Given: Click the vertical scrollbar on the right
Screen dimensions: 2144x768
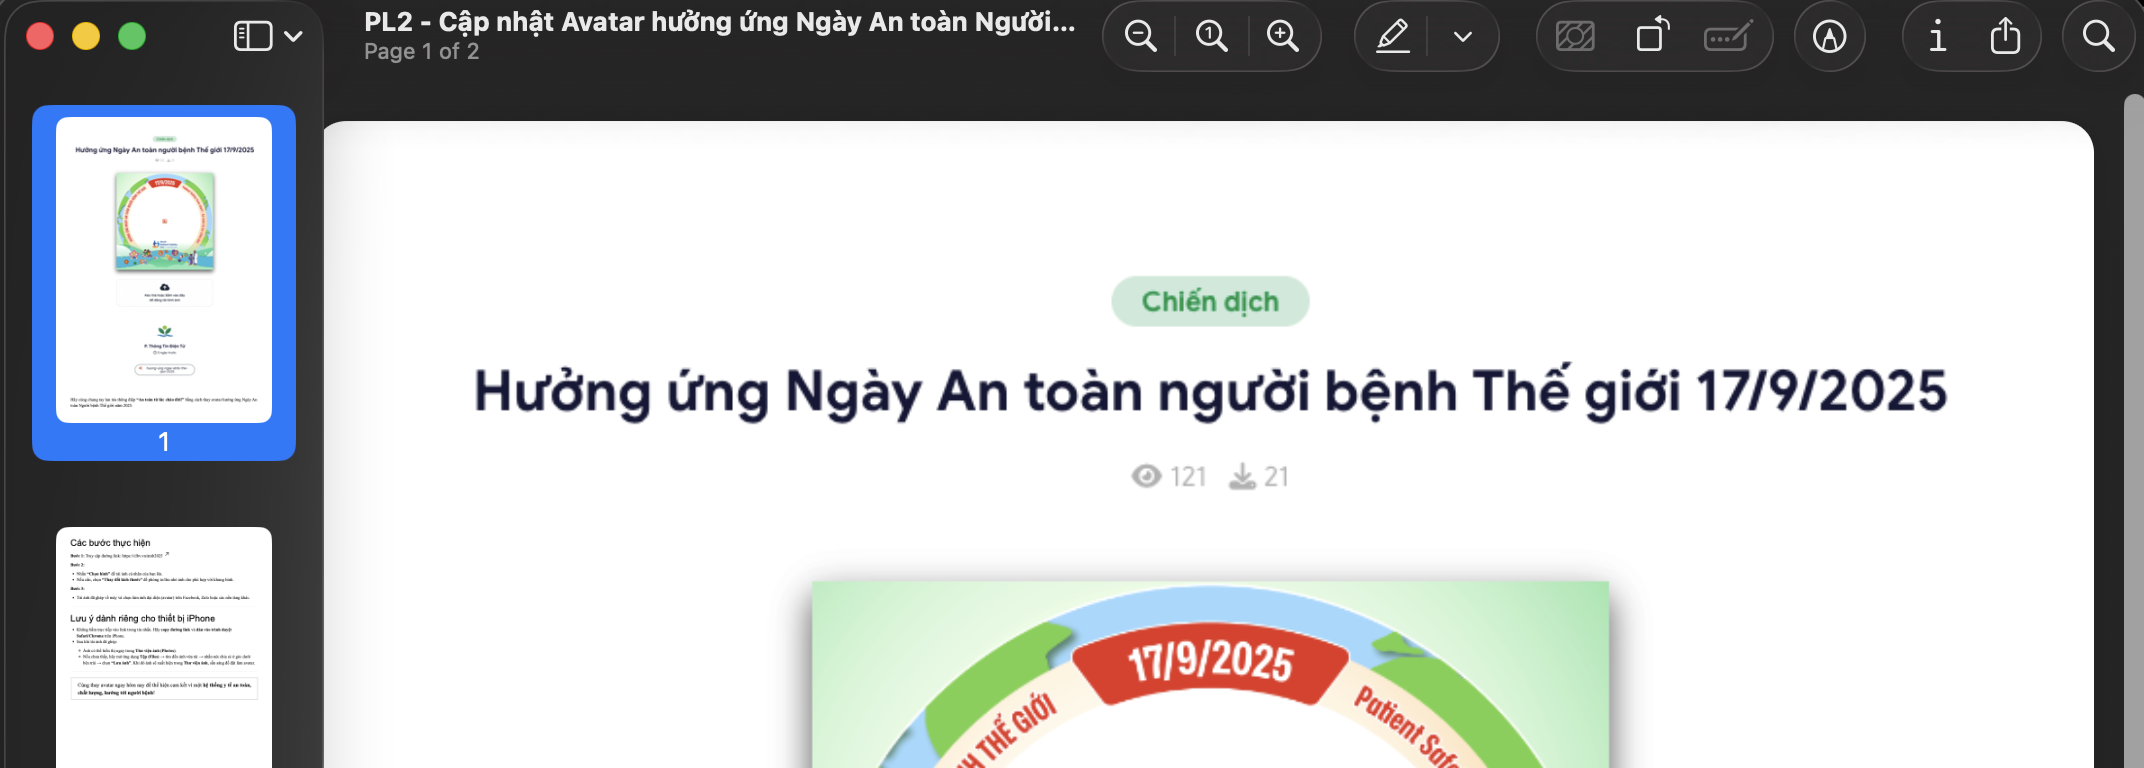Looking at the screenshot, I should point(2134,430).
